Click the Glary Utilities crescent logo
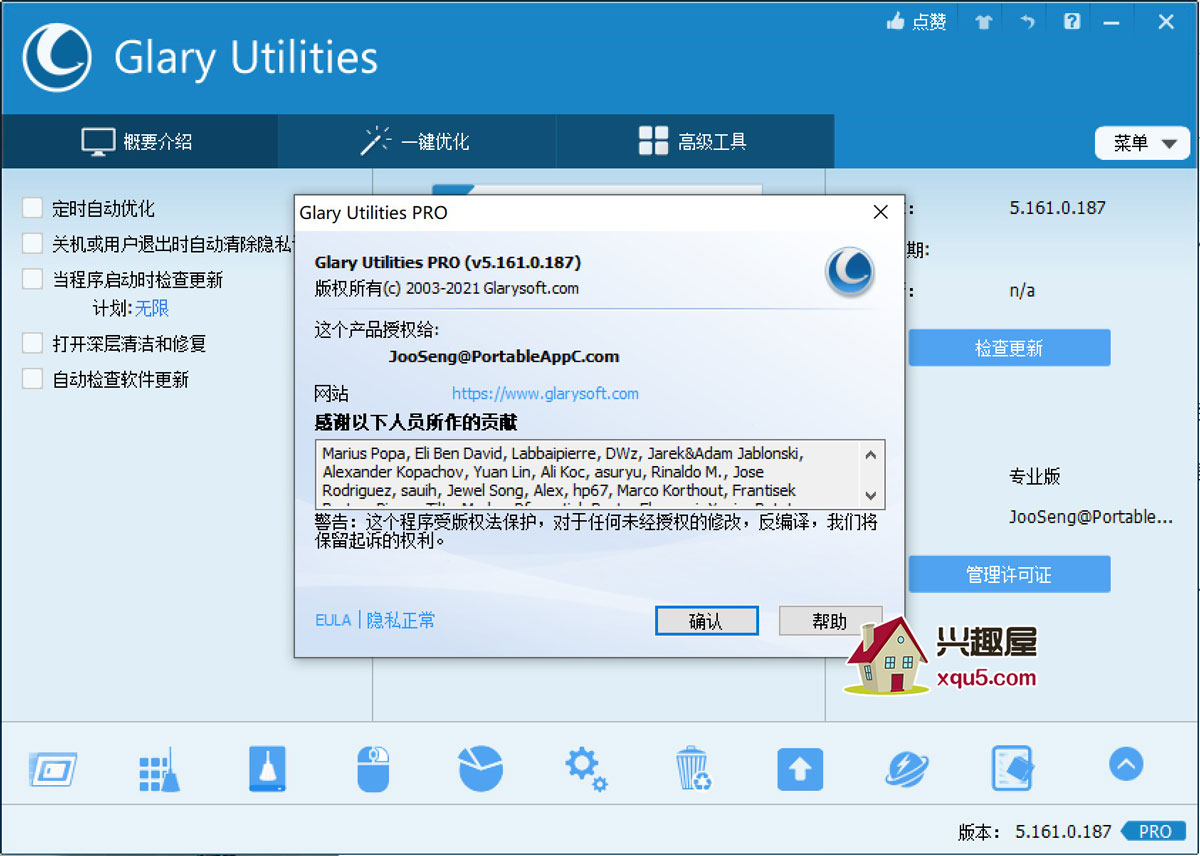 coord(57,57)
